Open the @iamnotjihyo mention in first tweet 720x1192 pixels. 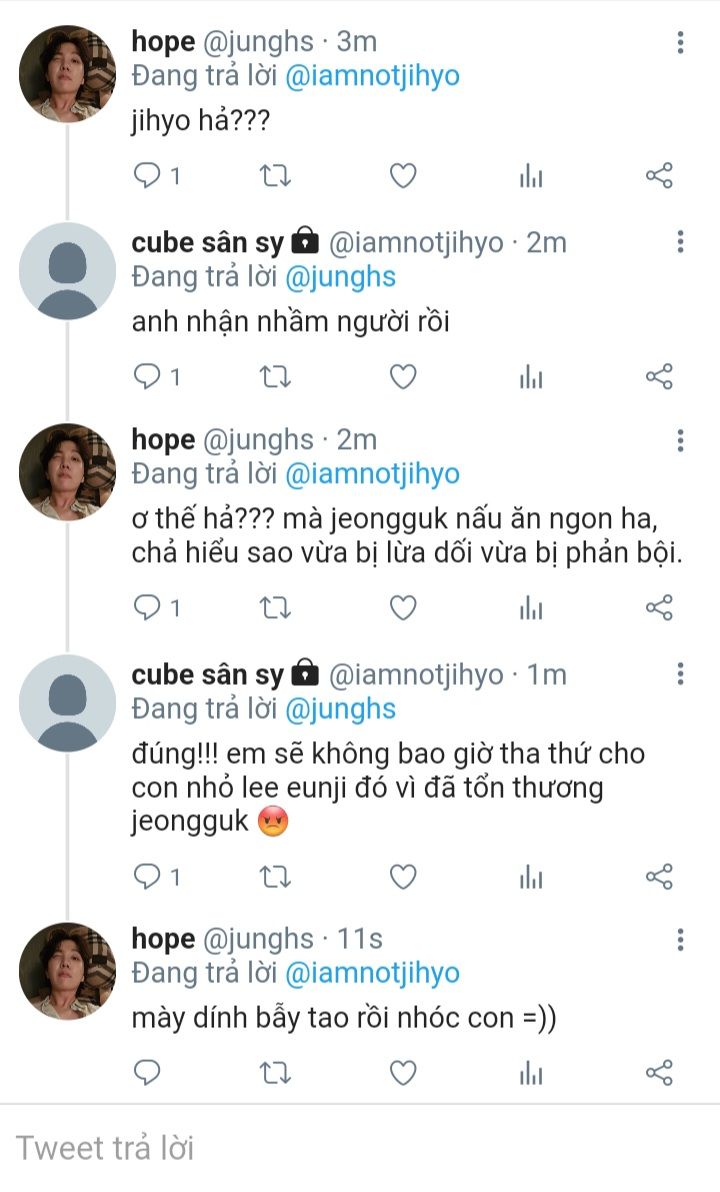pyautogui.click(x=372, y=77)
